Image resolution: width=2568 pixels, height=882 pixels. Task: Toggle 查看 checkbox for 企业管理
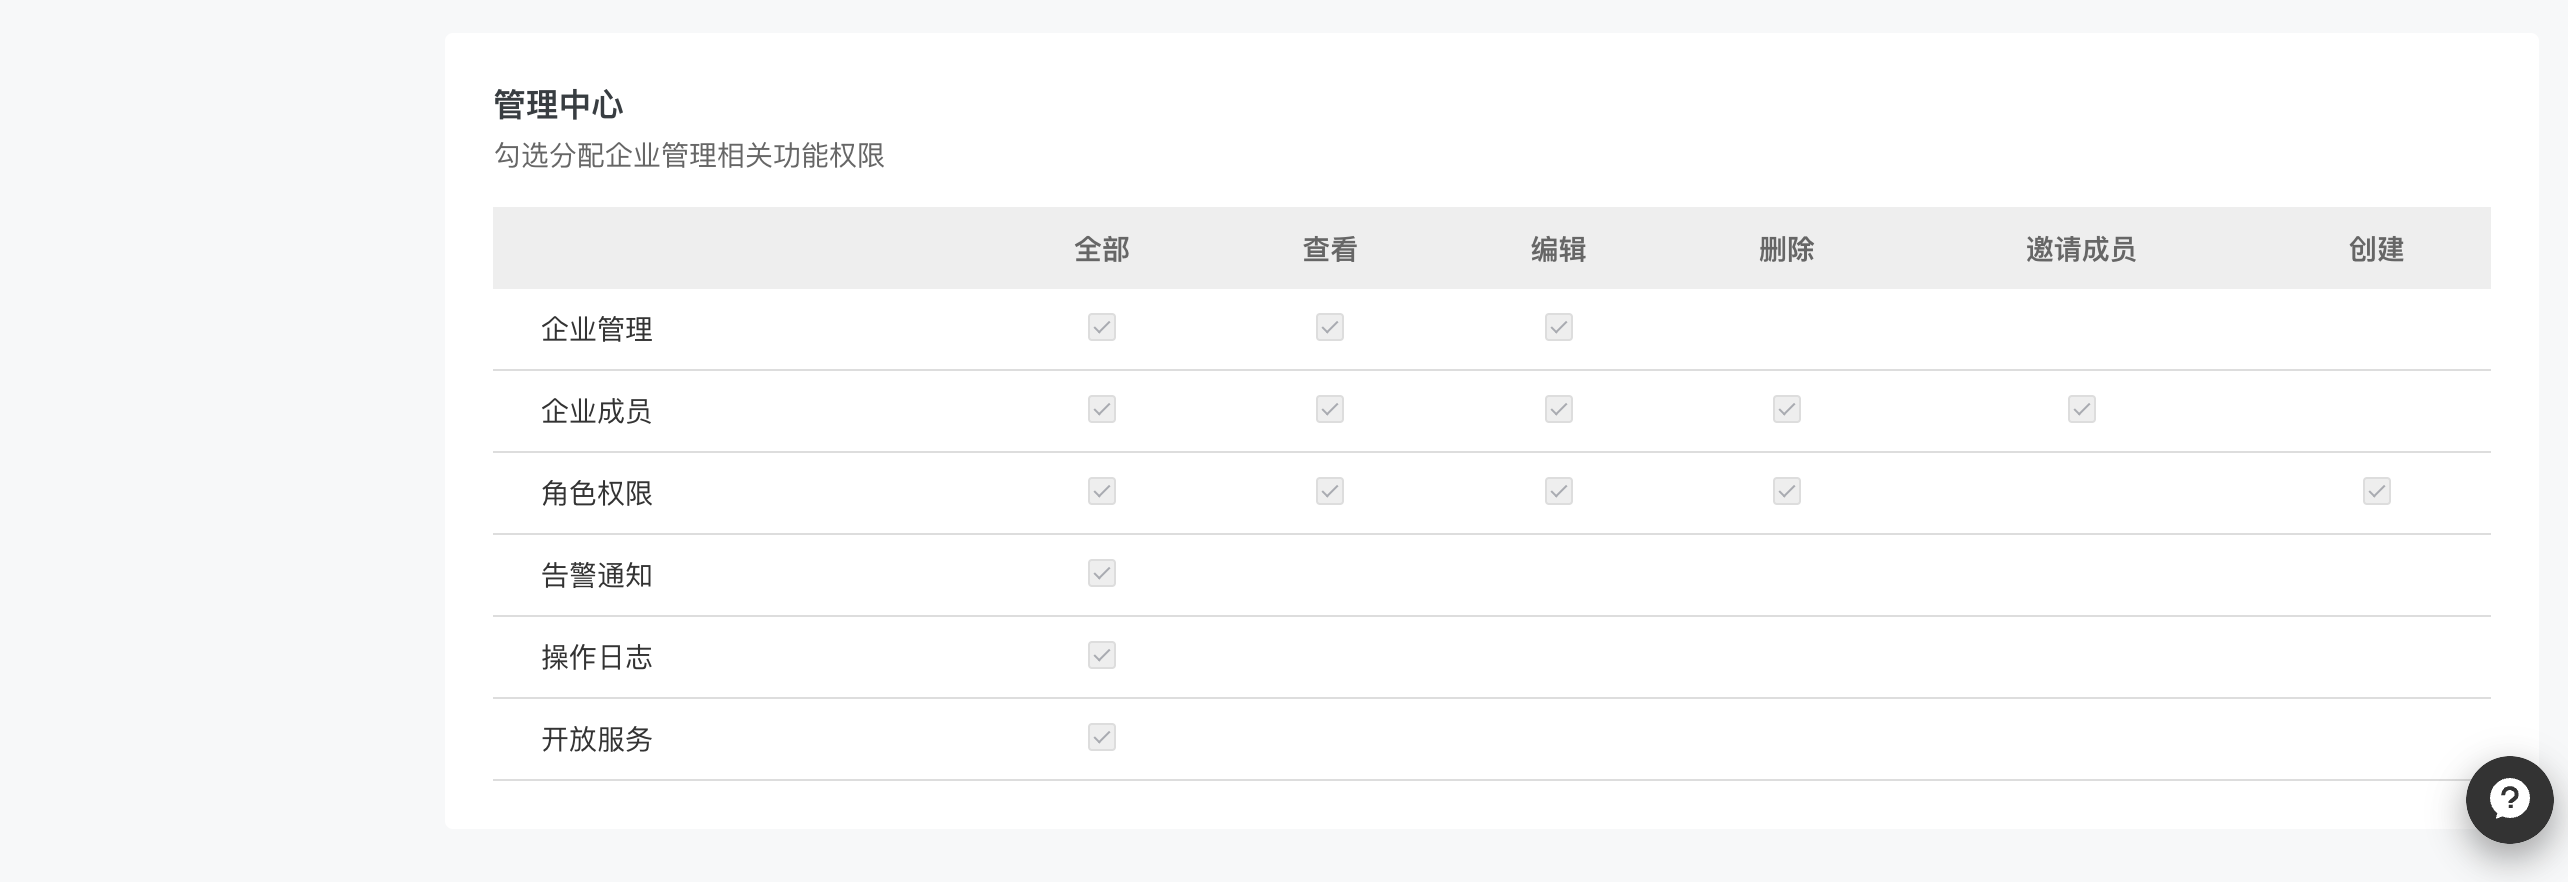(1329, 327)
